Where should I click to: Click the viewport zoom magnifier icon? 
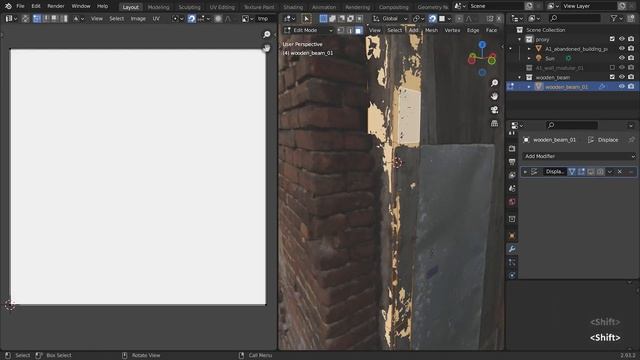494,83
